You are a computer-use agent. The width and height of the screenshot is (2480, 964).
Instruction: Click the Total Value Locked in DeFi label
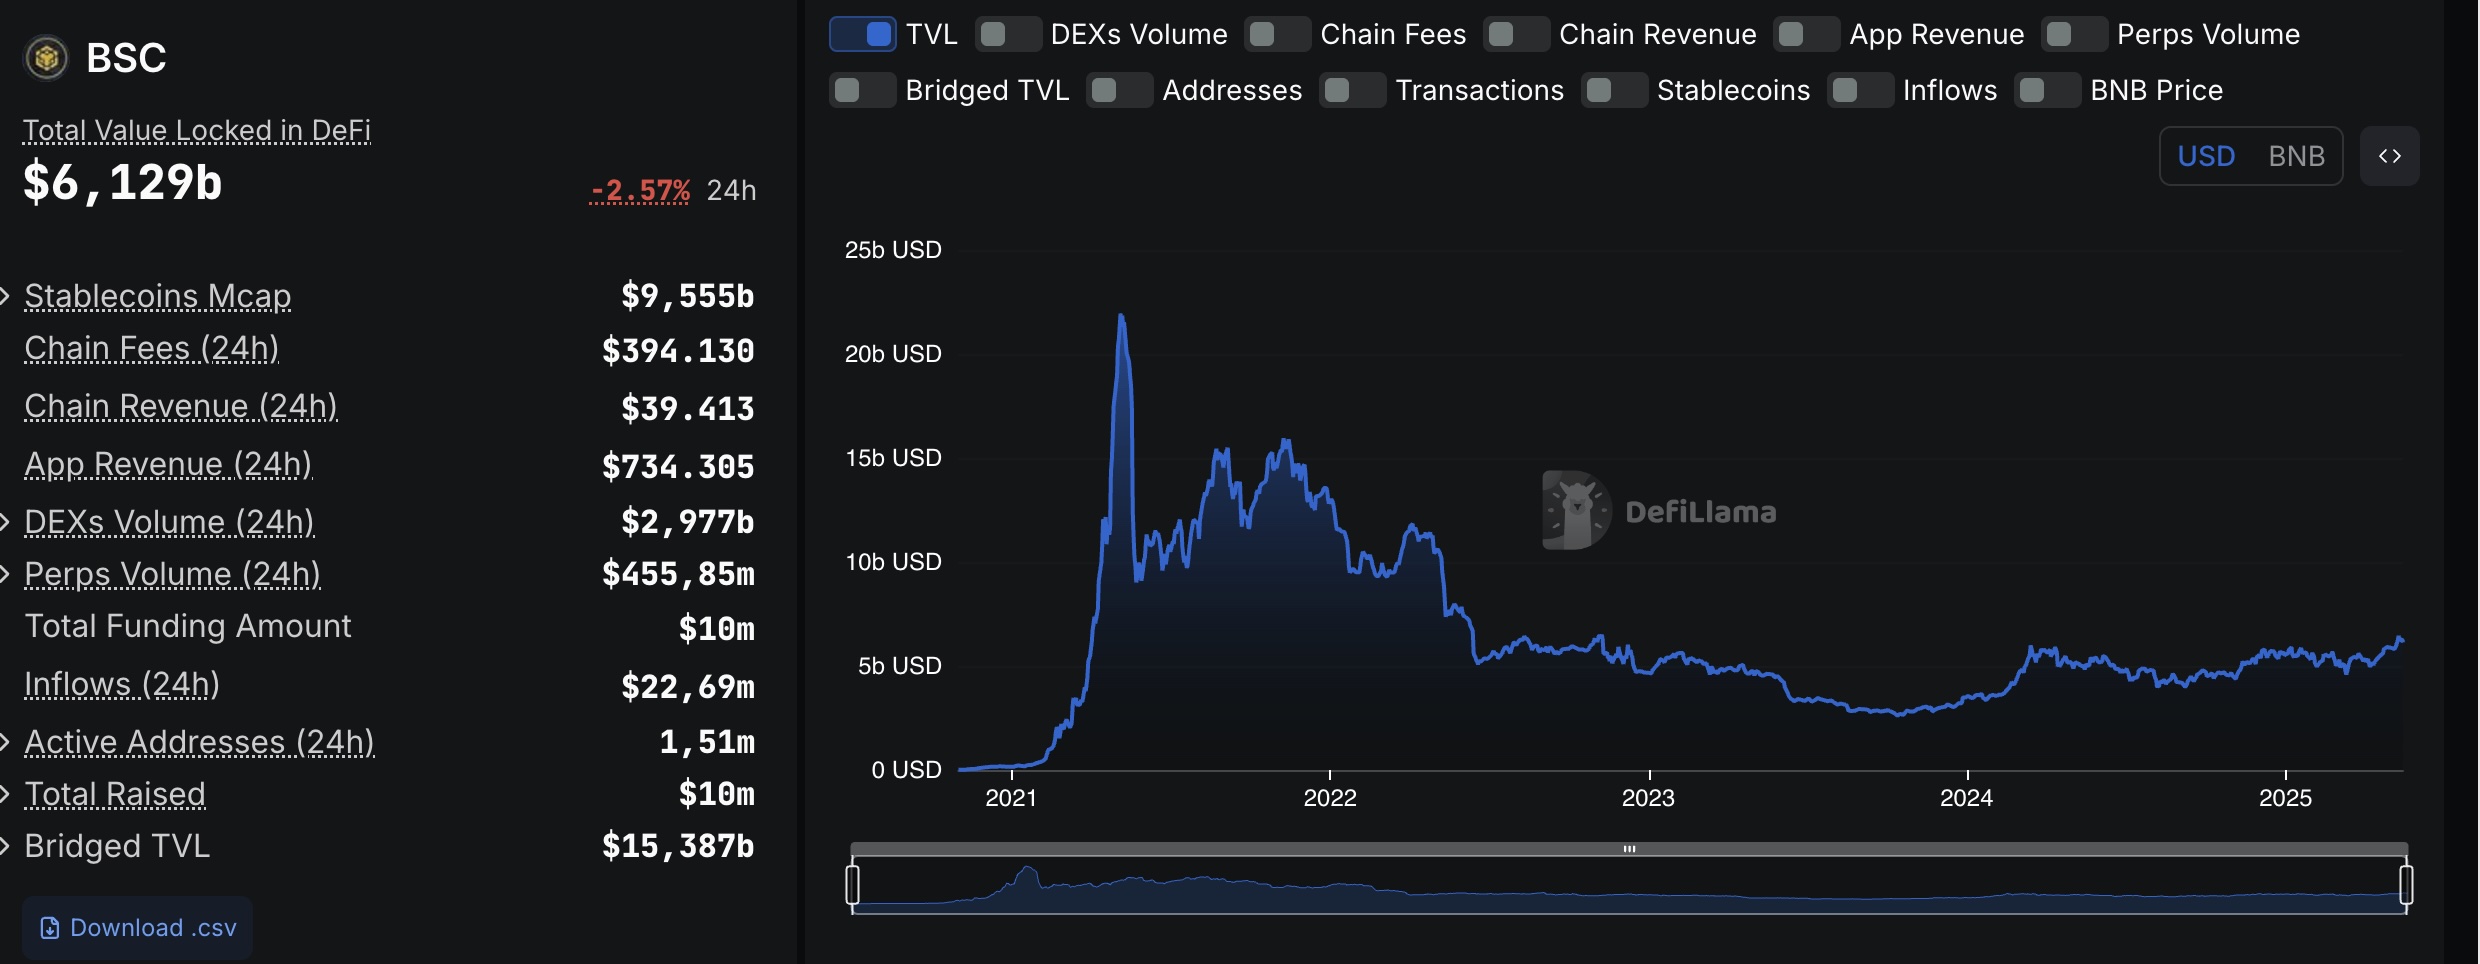[197, 131]
